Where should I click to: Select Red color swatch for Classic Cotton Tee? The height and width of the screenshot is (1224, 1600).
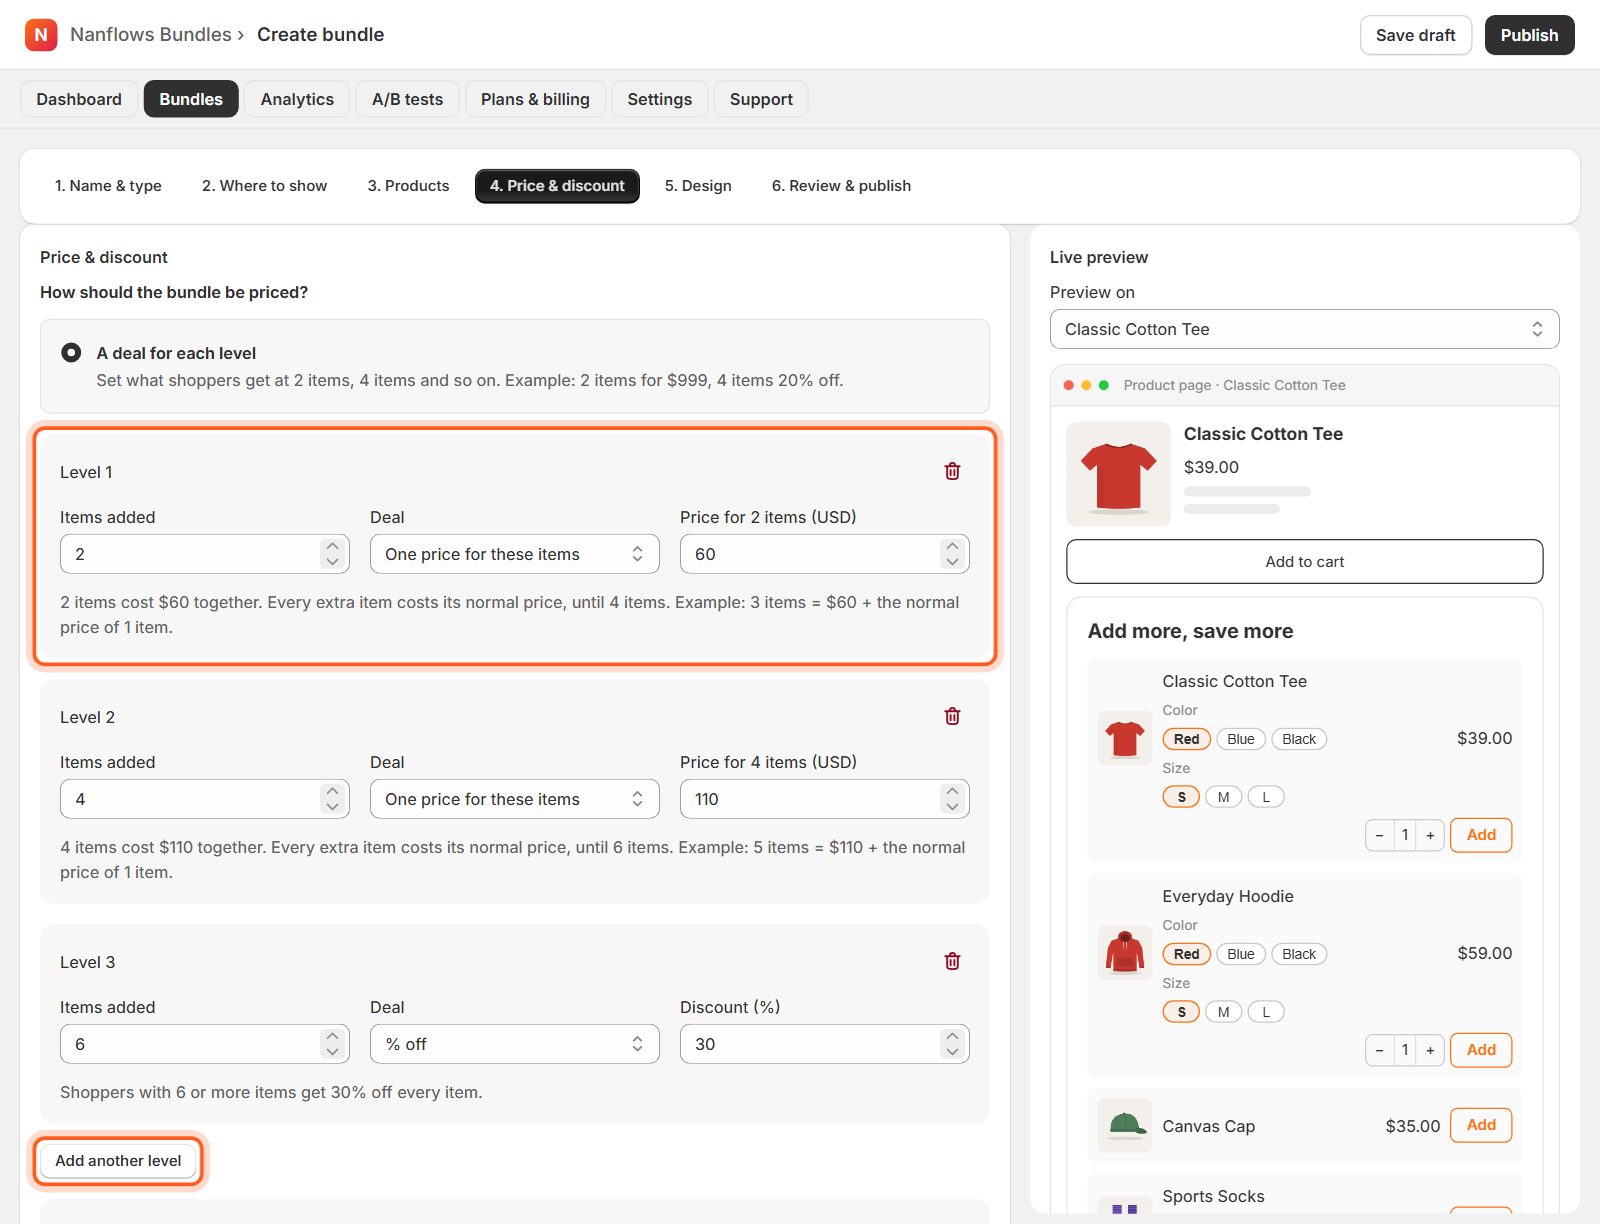(1186, 739)
